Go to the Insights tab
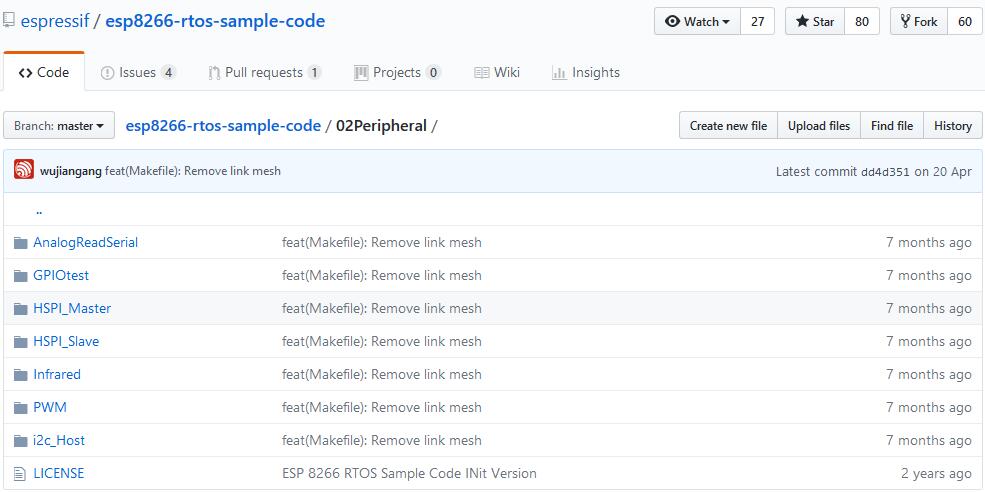This screenshot has height=492, width=985. (585, 72)
